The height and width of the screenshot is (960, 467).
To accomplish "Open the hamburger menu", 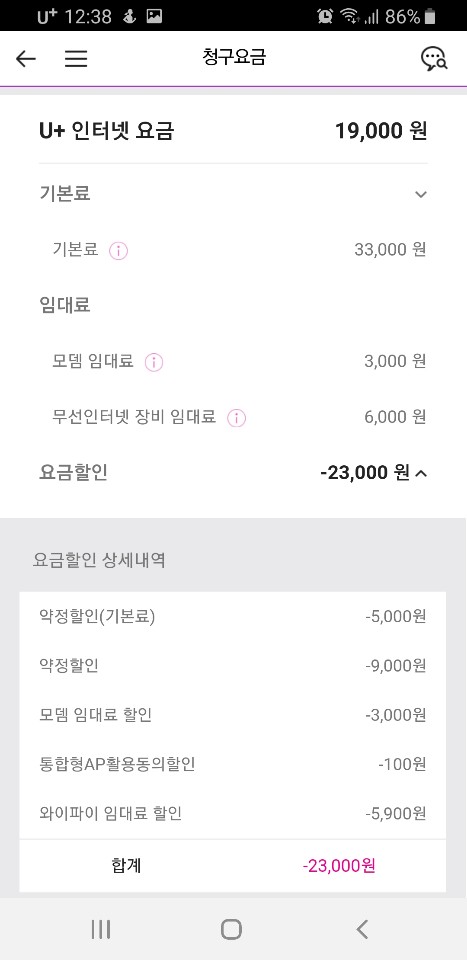I will 76,59.
